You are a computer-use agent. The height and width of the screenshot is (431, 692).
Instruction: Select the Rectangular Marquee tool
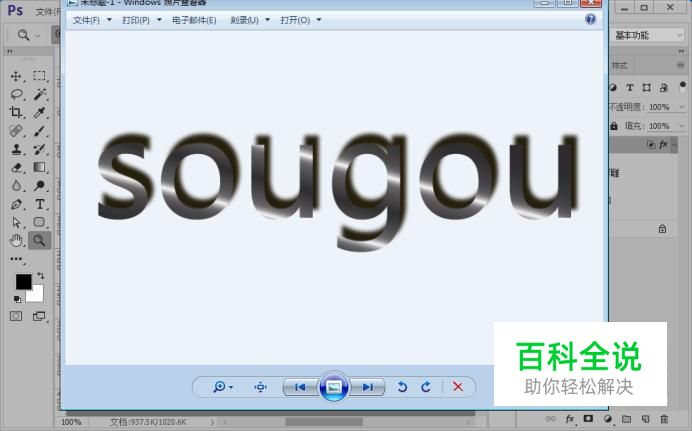point(39,76)
